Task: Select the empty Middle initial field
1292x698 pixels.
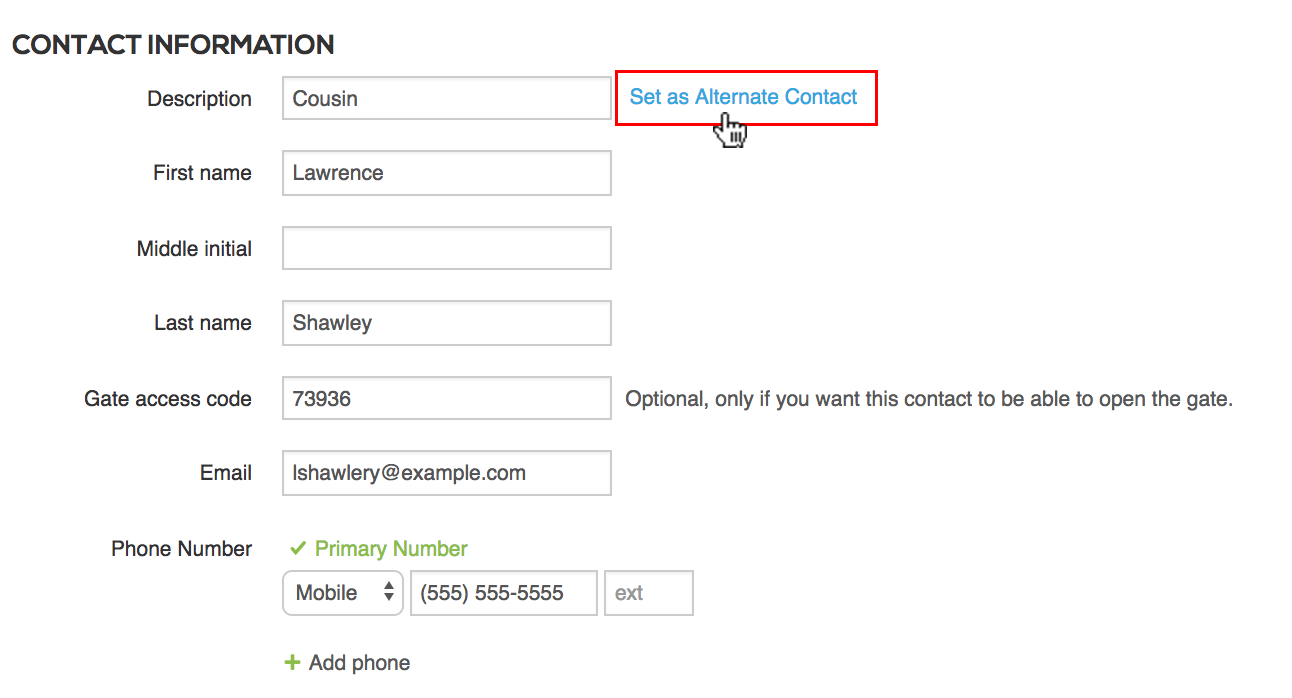Action: pos(446,248)
